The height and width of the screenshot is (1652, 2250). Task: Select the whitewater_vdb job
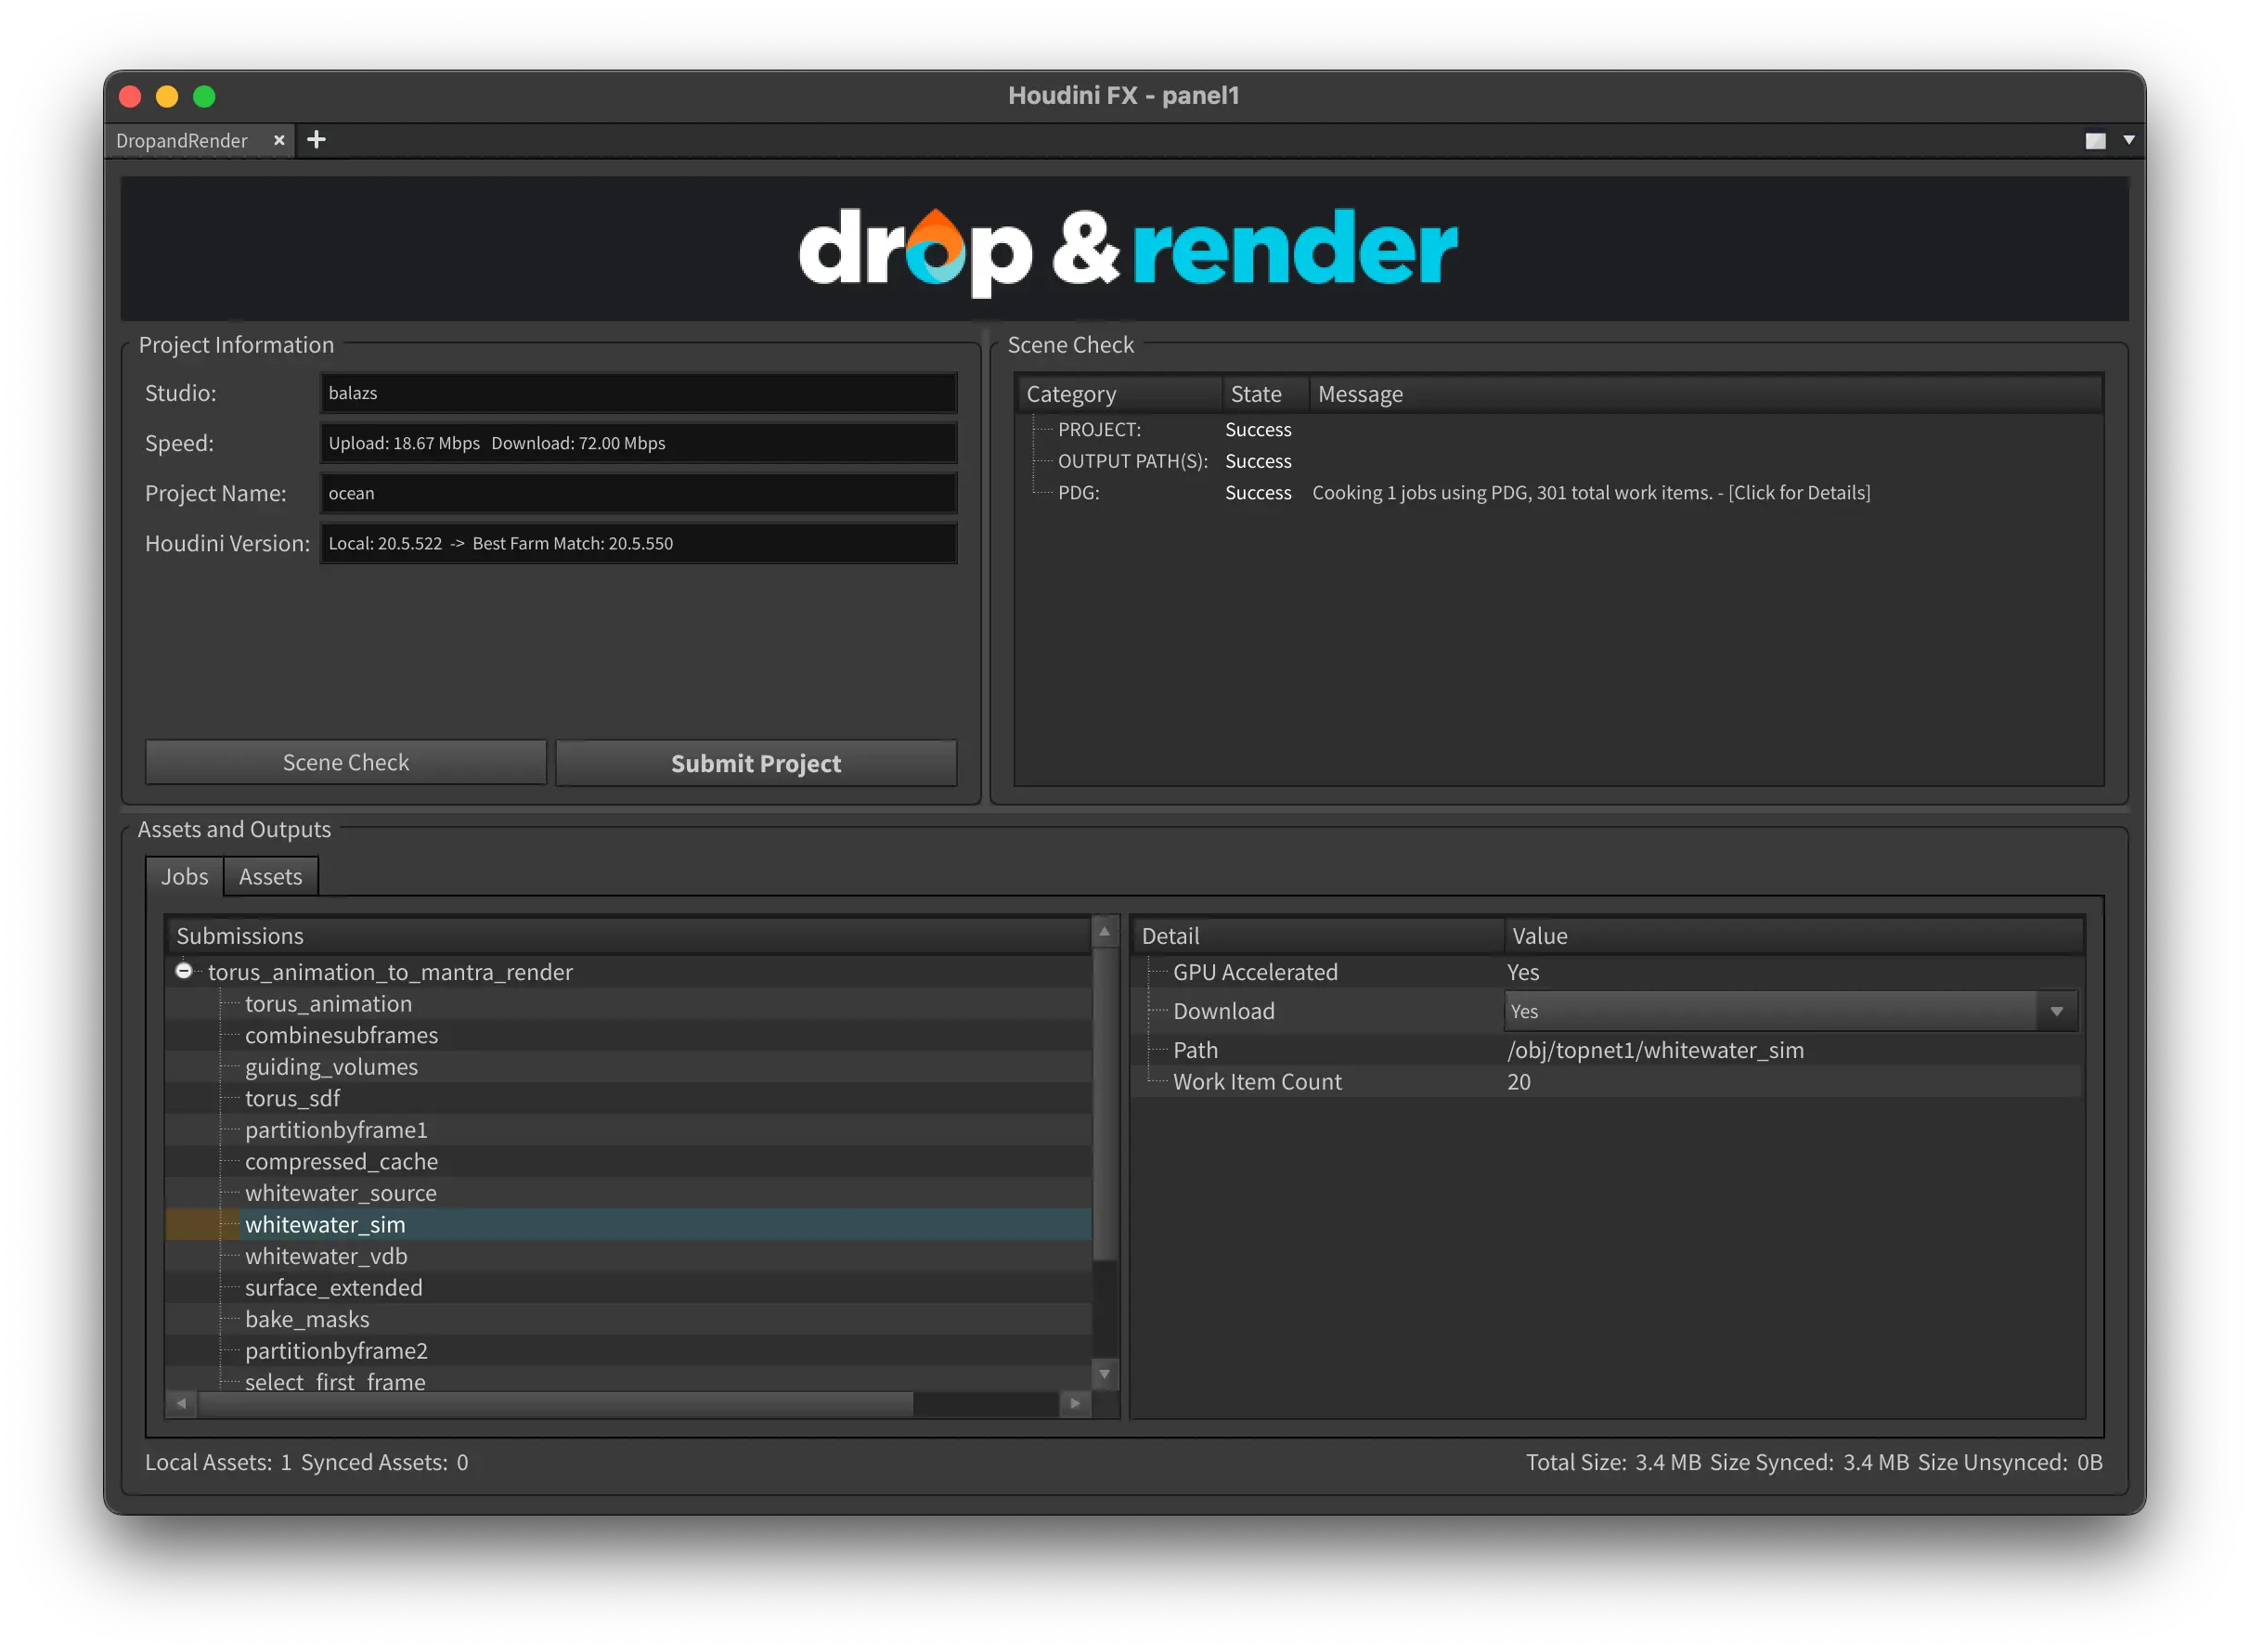(x=326, y=1256)
